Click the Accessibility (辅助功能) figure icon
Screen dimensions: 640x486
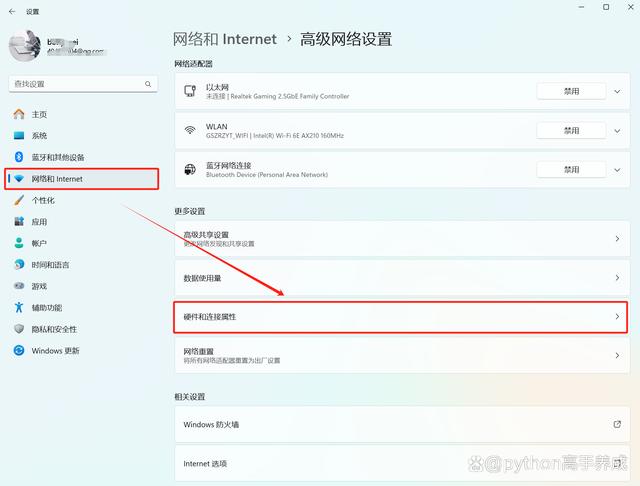(x=19, y=307)
